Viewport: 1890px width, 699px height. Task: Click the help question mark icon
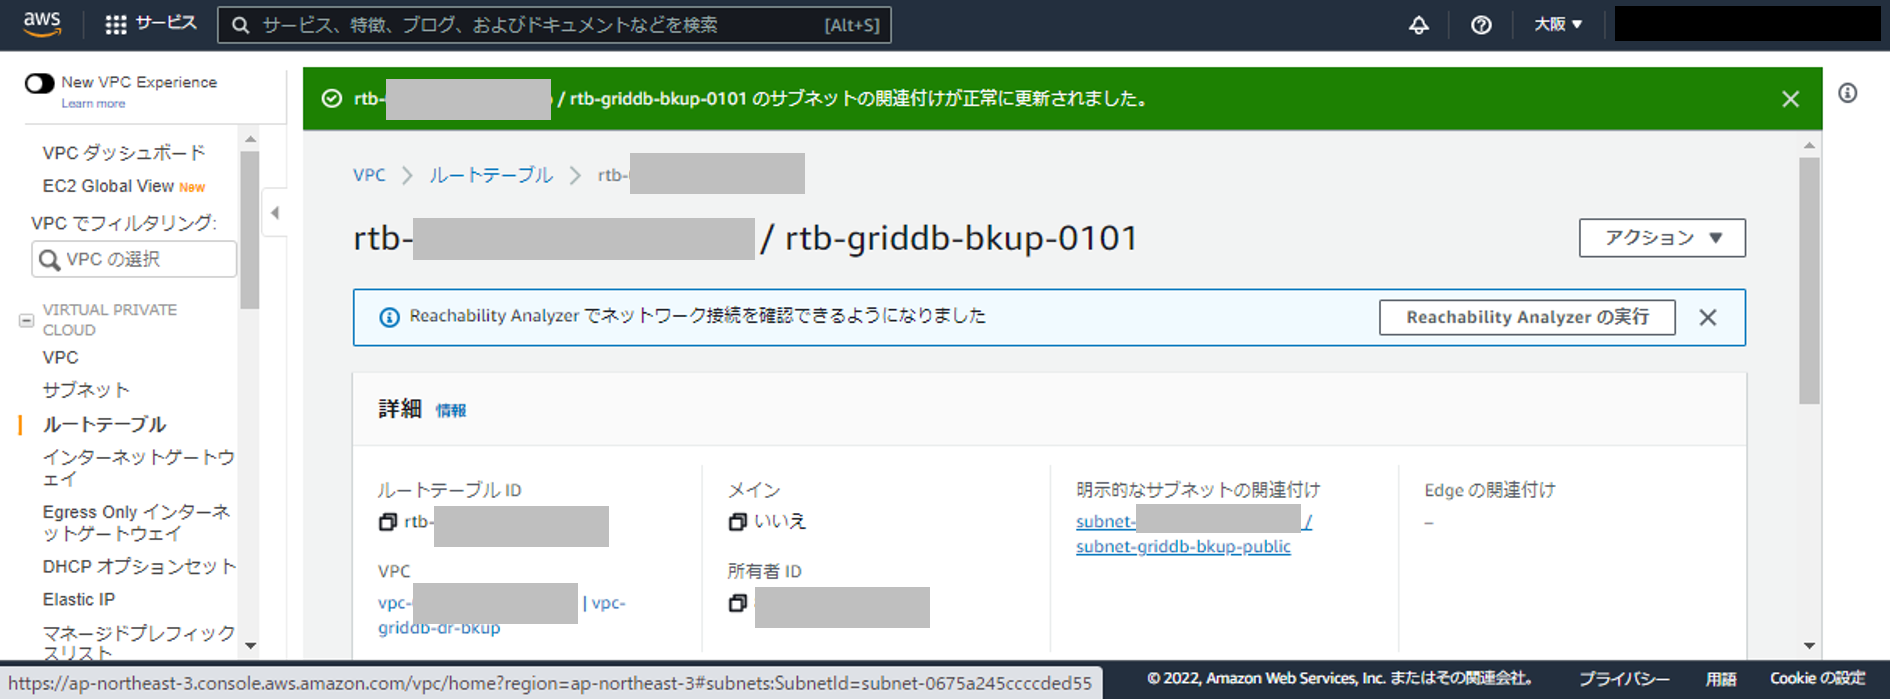pyautogui.click(x=1481, y=25)
